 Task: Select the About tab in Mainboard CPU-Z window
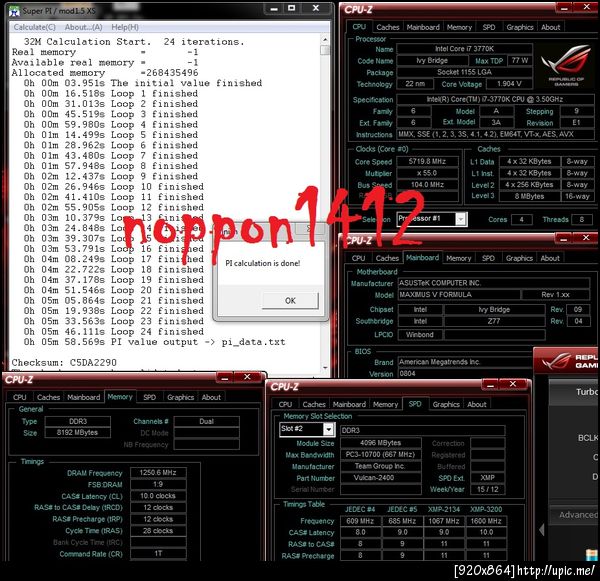click(x=550, y=258)
